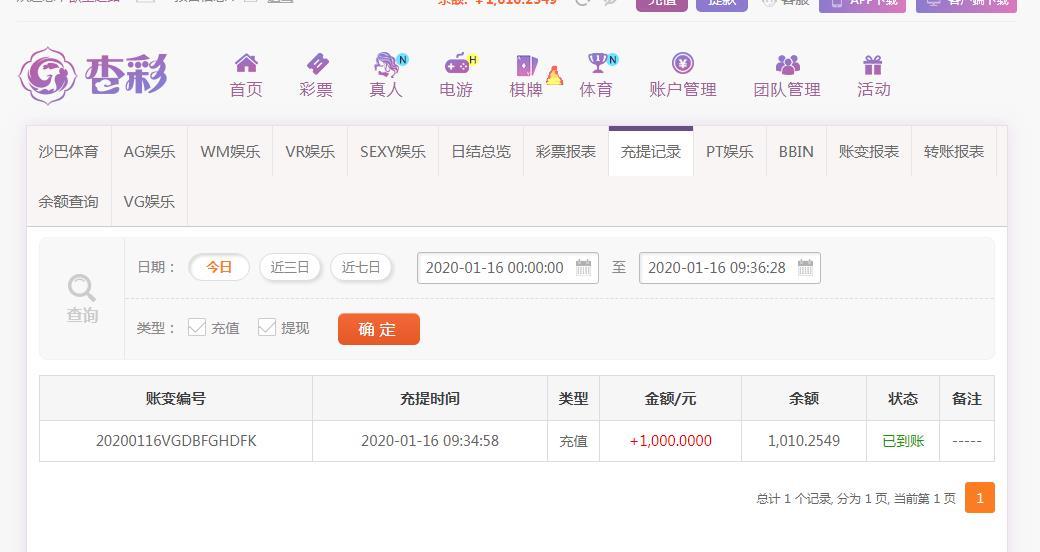The width and height of the screenshot is (1040, 552).
Task: Go to page 1 in pagination
Action: 980,498
